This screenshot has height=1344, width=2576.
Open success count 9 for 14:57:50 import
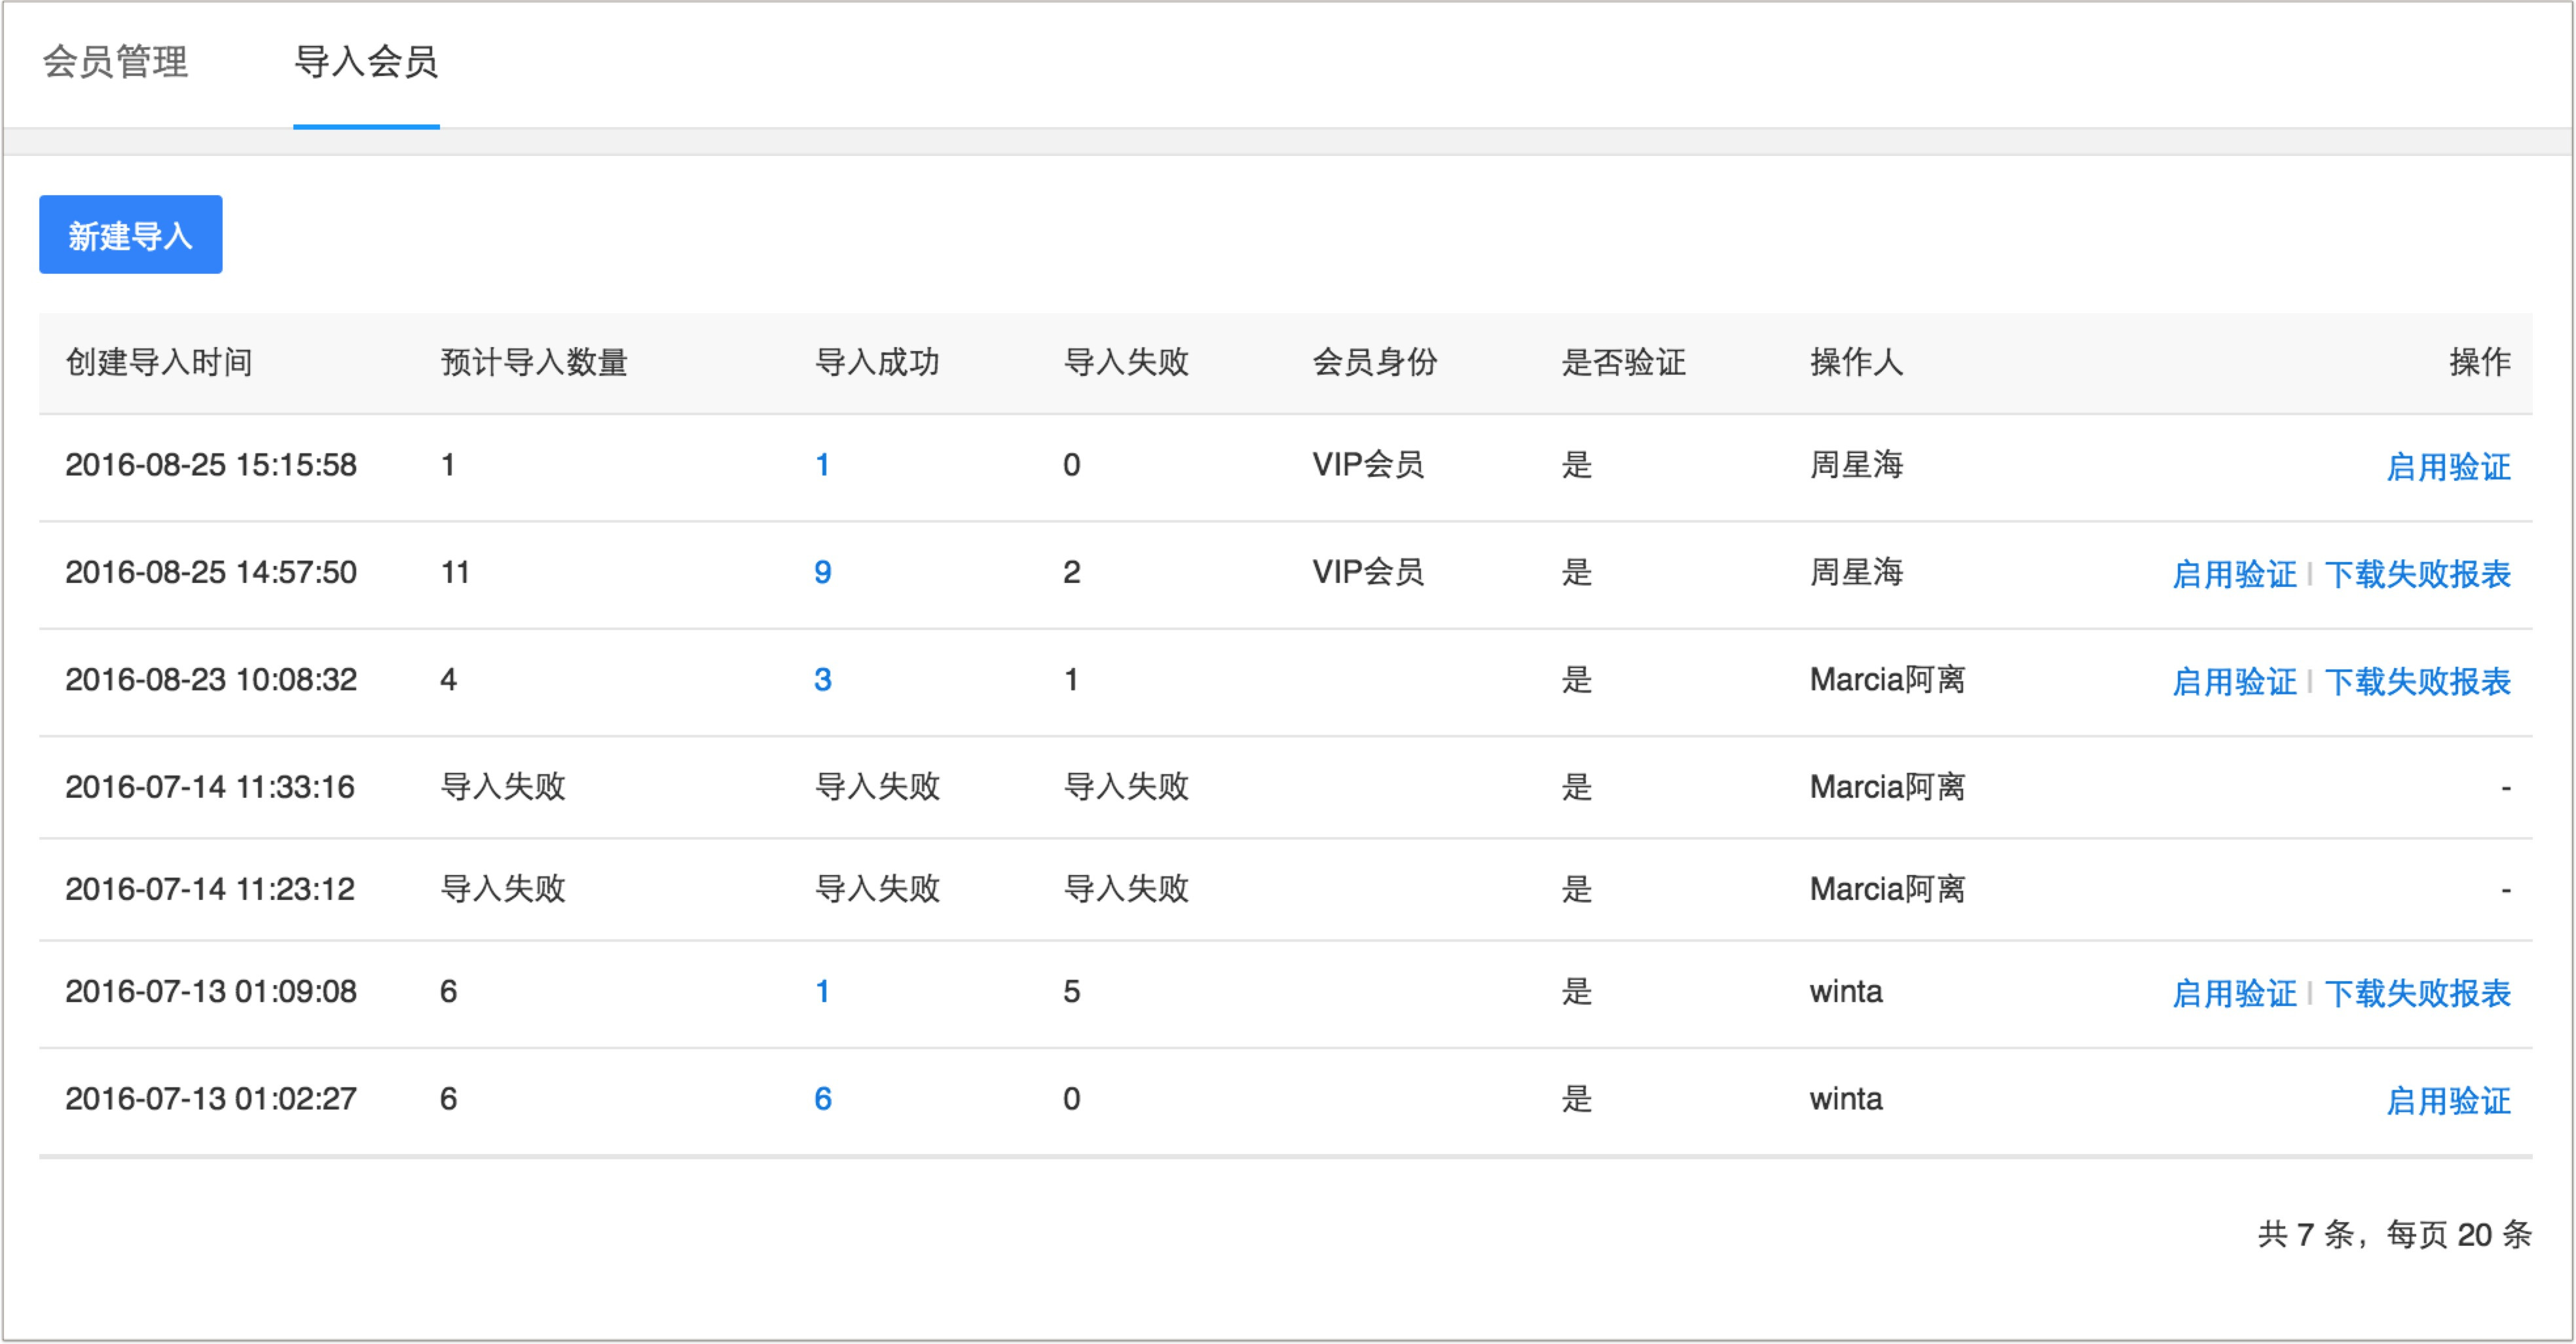[x=822, y=572]
